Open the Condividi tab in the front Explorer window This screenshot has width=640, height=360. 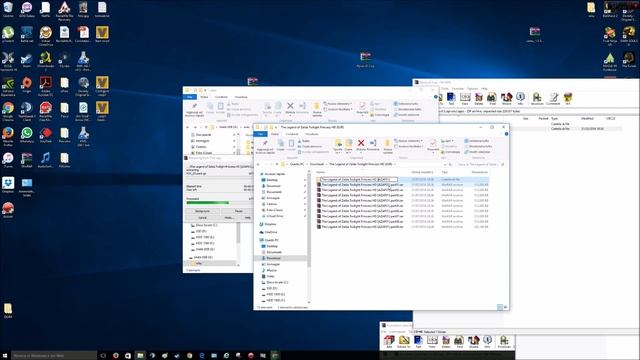[x=292, y=134]
